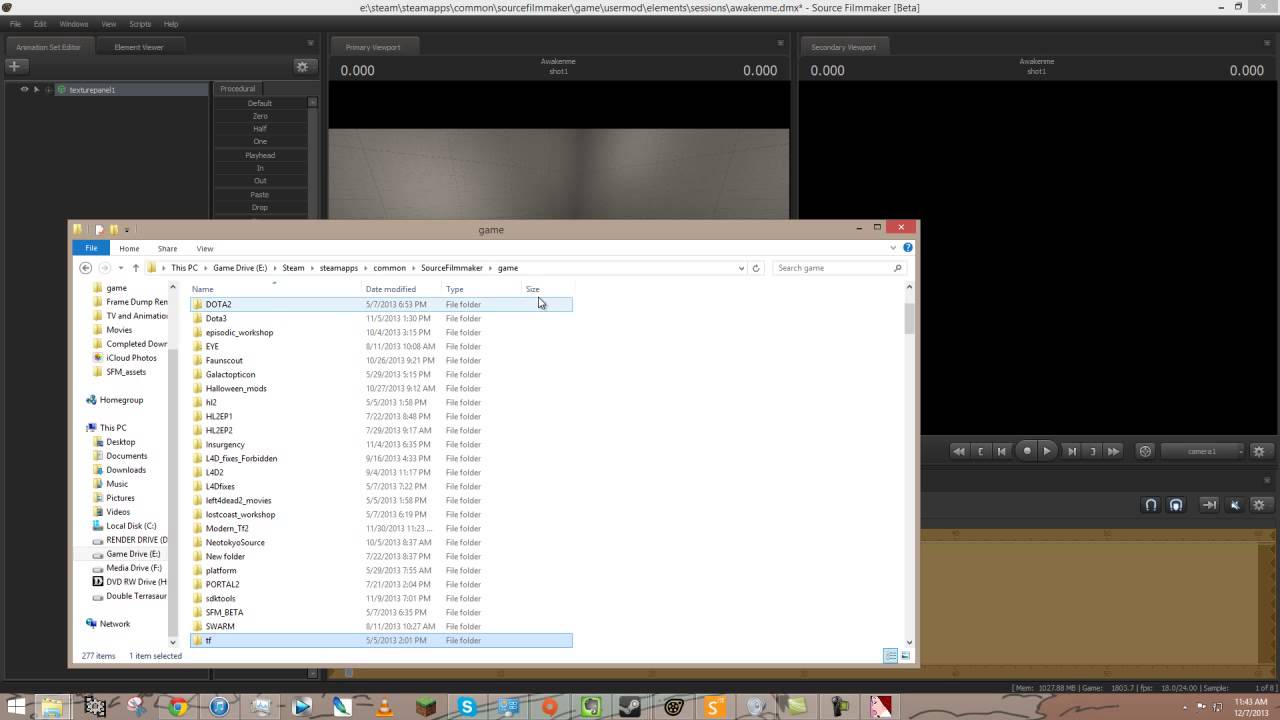This screenshot has width=1280, height=720.
Task: Click fast forward in secondary viewport controls
Action: 1113,451
